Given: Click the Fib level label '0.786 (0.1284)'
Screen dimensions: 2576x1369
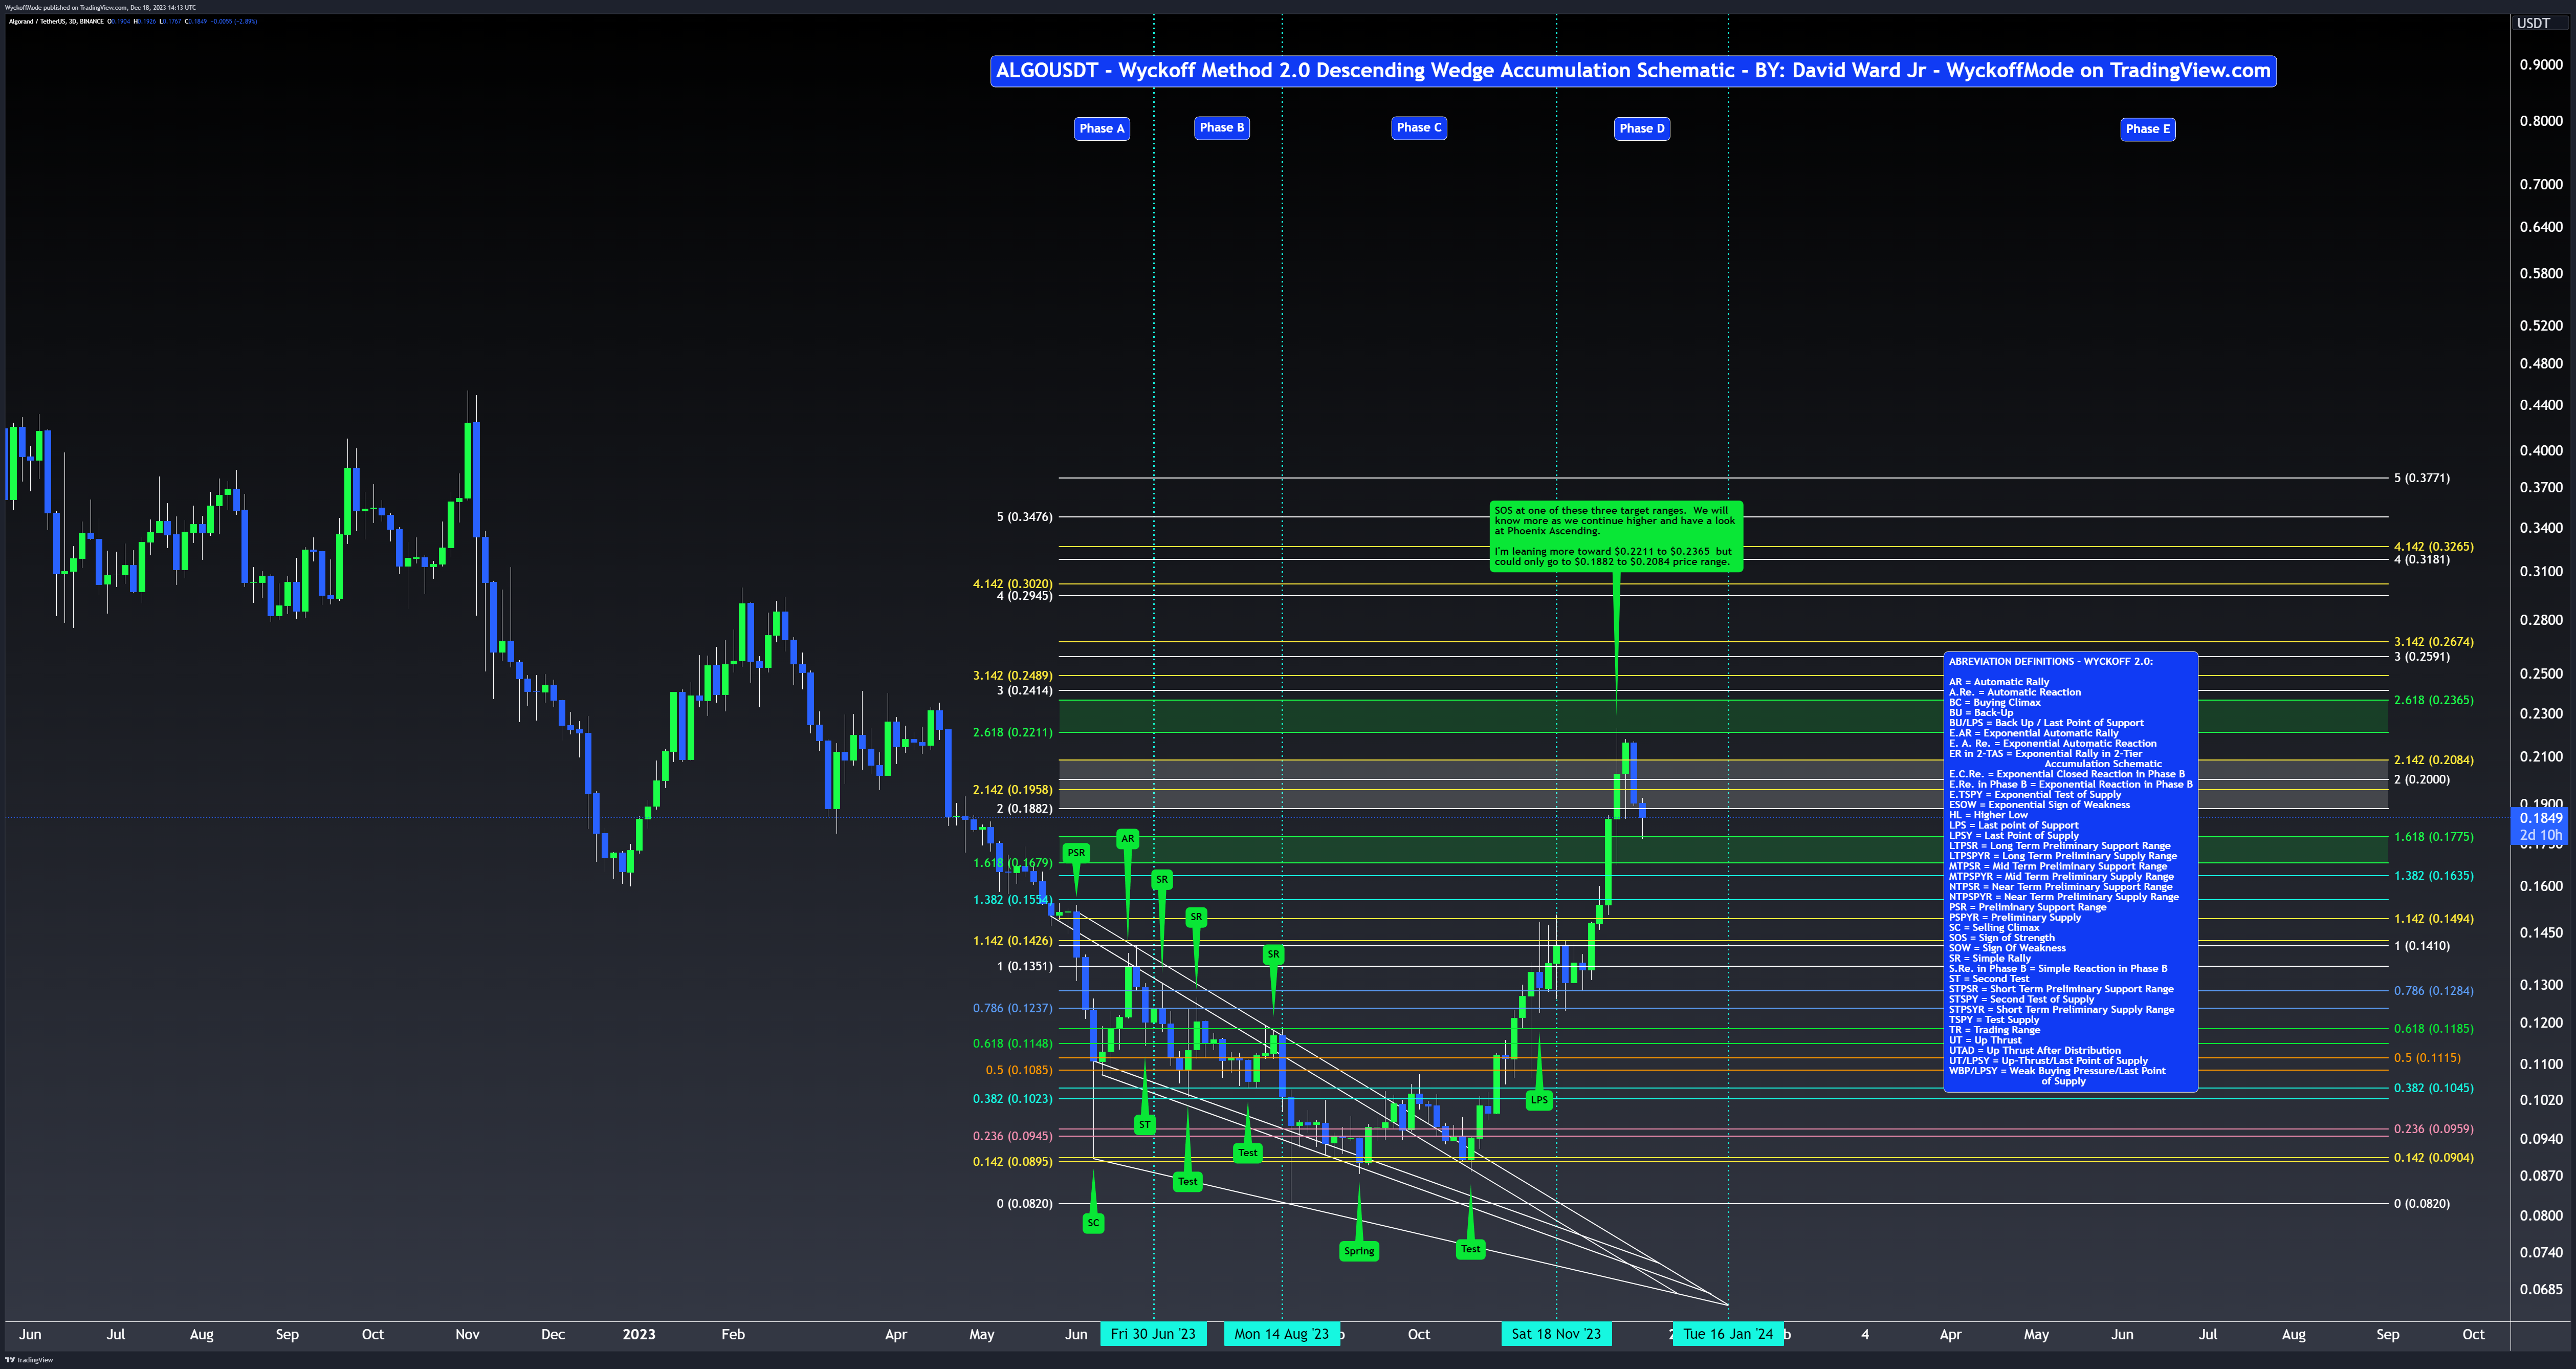Looking at the screenshot, I should click(2434, 991).
